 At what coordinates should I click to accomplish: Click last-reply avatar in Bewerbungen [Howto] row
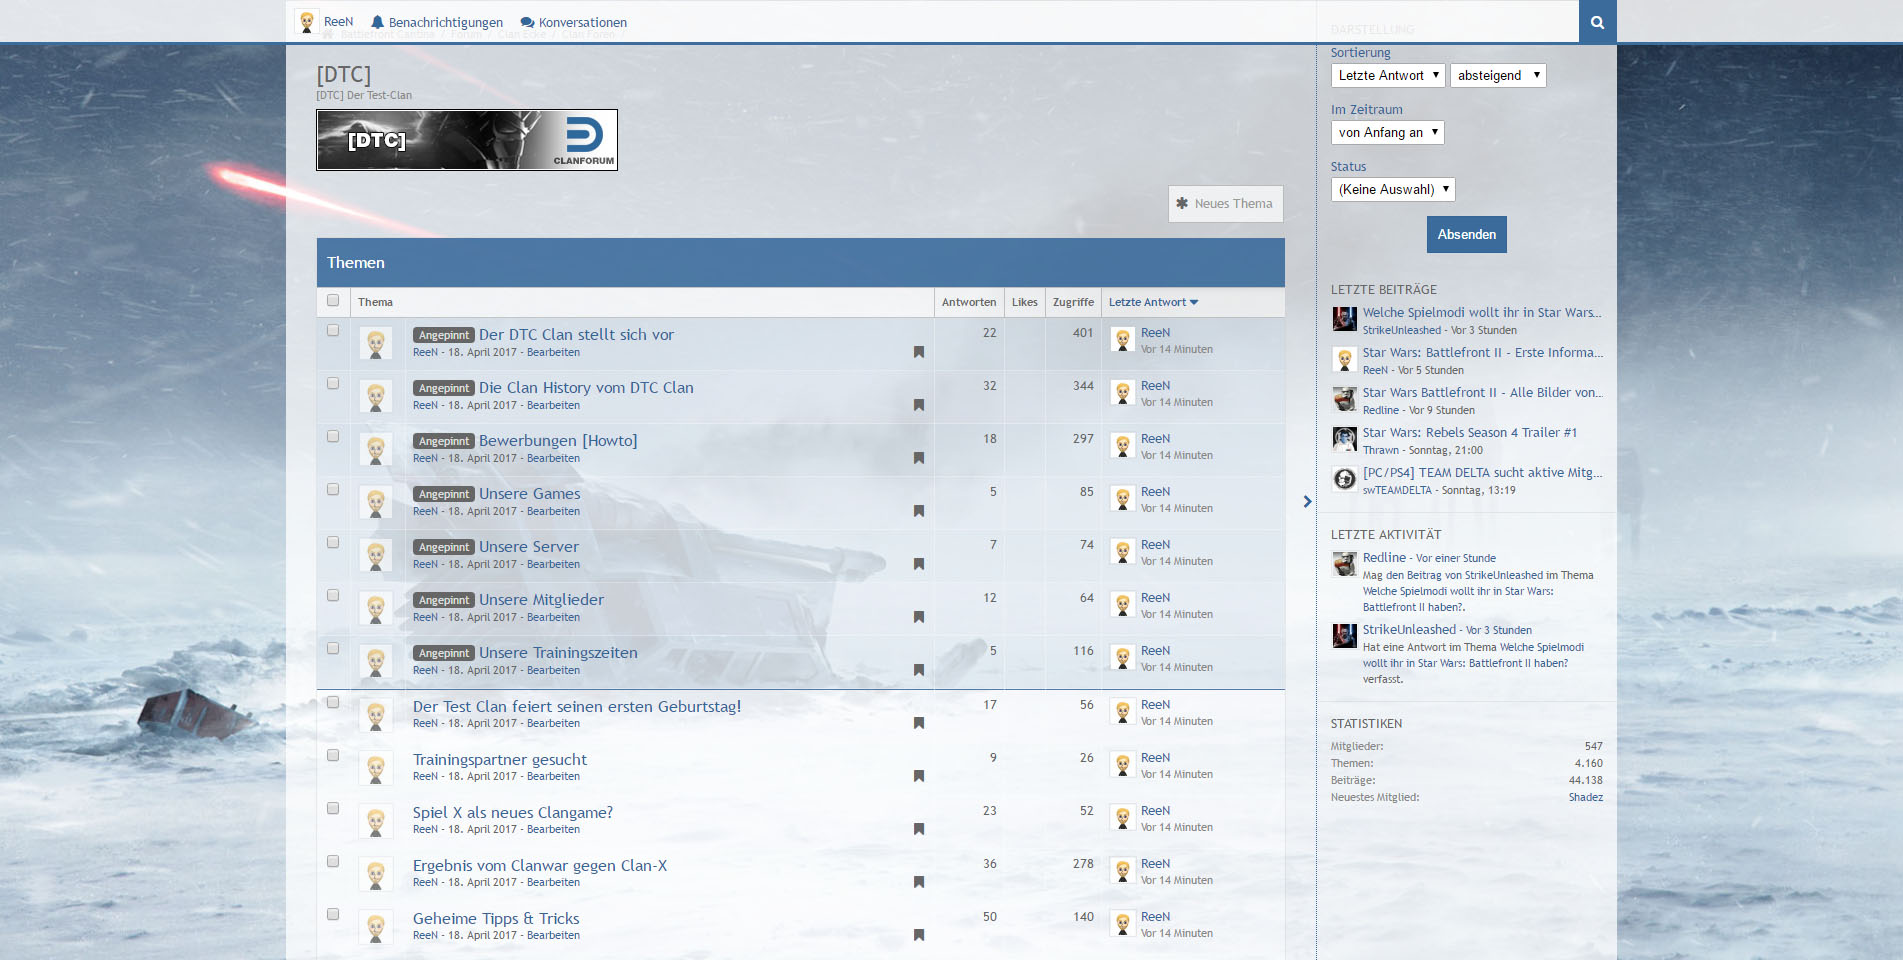1122,446
